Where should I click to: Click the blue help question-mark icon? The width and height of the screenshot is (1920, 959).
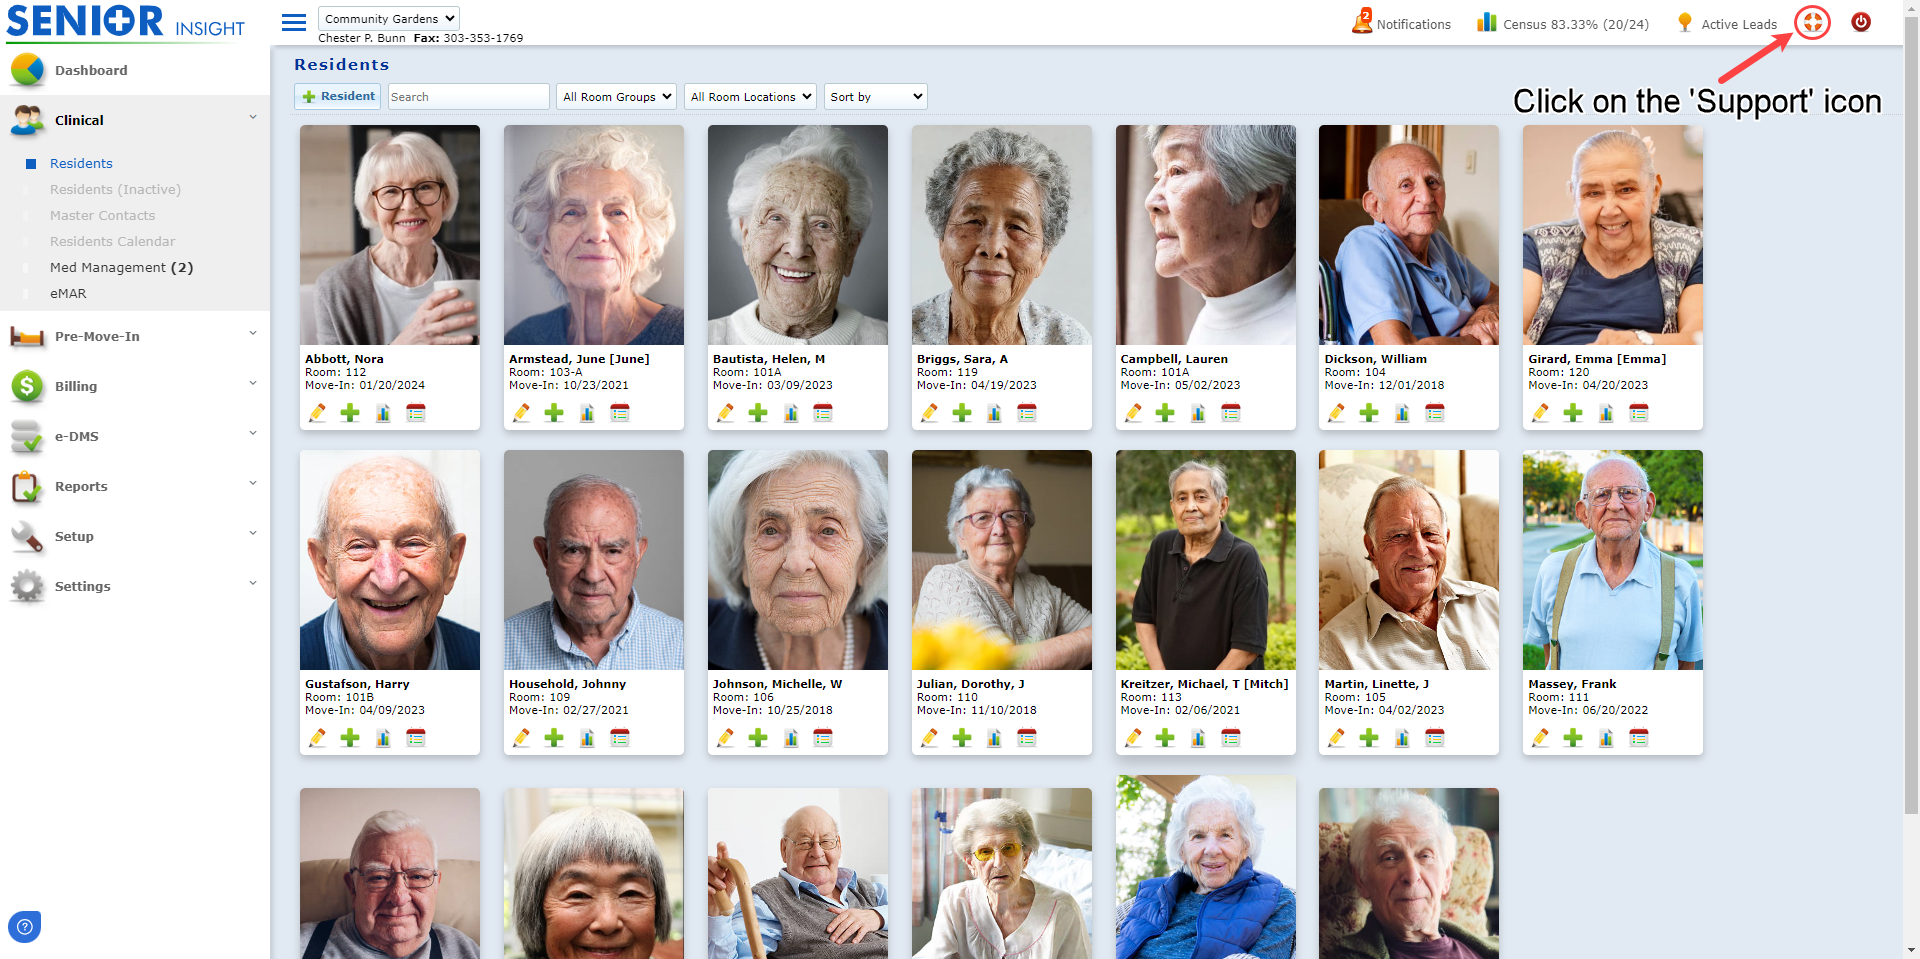pyautogui.click(x=25, y=927)
